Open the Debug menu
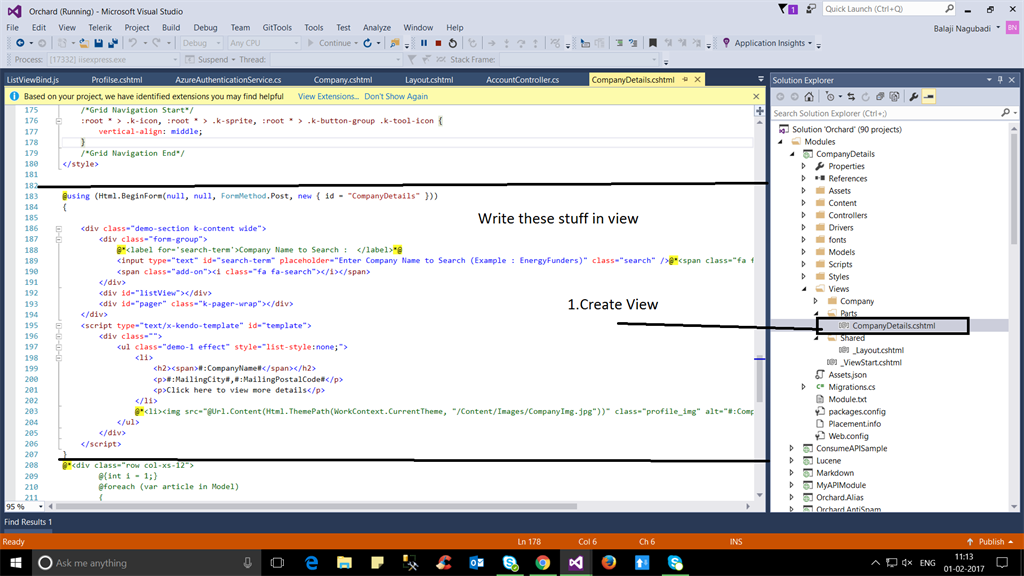The width and height of the screenshot is (1024, 576). point(205,27)
